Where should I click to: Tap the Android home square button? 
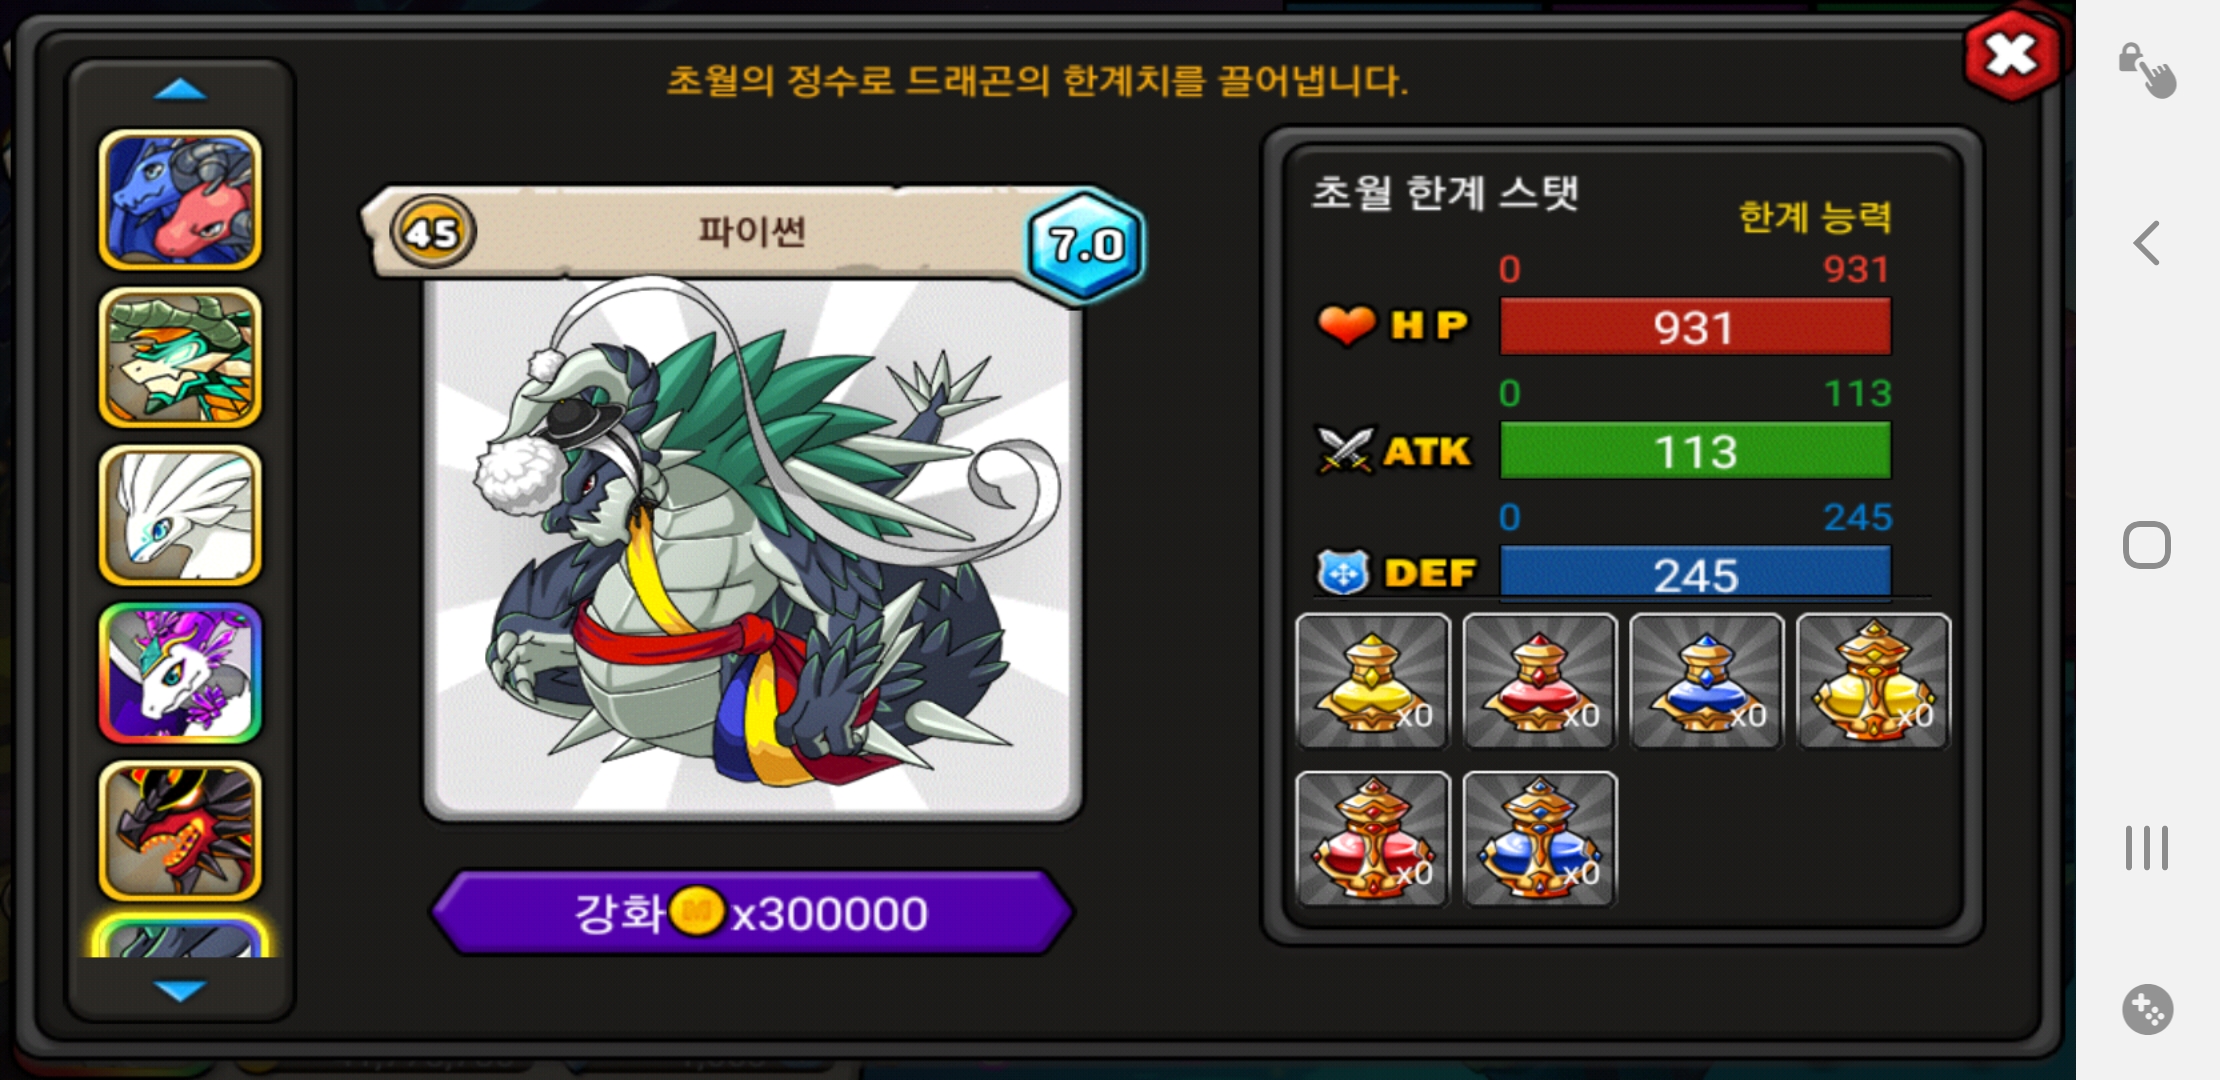click(x=2147, y=545)
